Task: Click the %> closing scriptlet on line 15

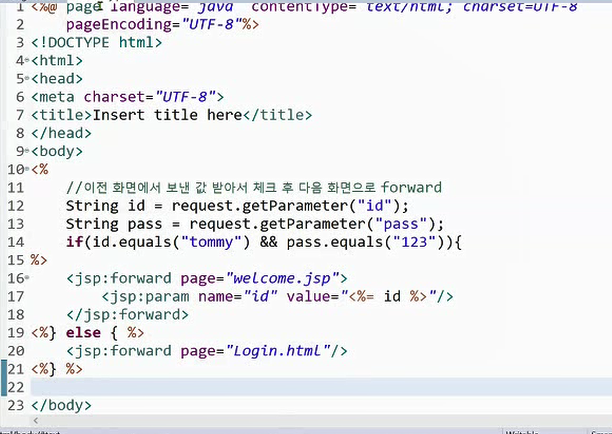Action: point(39,260)
